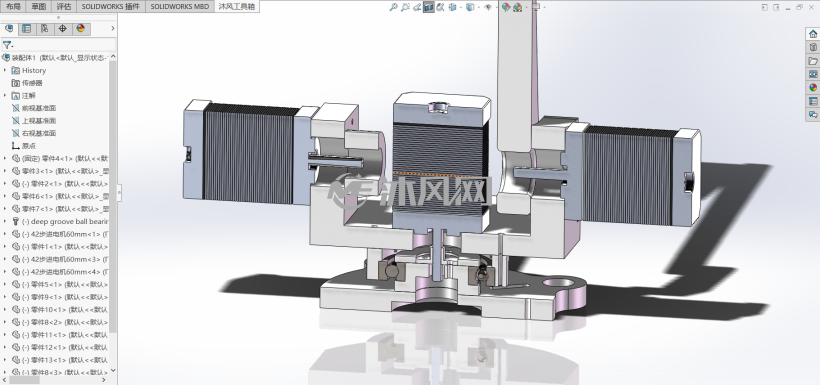Select the 装配体1 root assembly node
820x385 pixels.
coord(56,58)
